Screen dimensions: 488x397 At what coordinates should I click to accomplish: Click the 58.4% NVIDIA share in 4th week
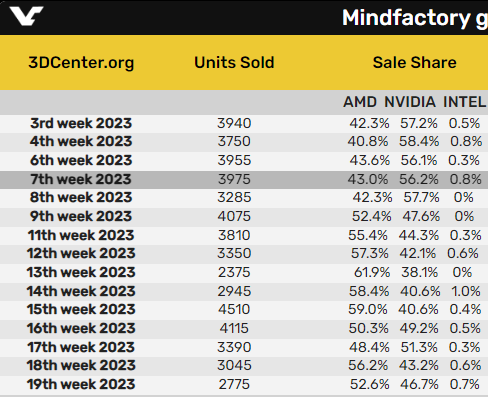pos(419,141)
